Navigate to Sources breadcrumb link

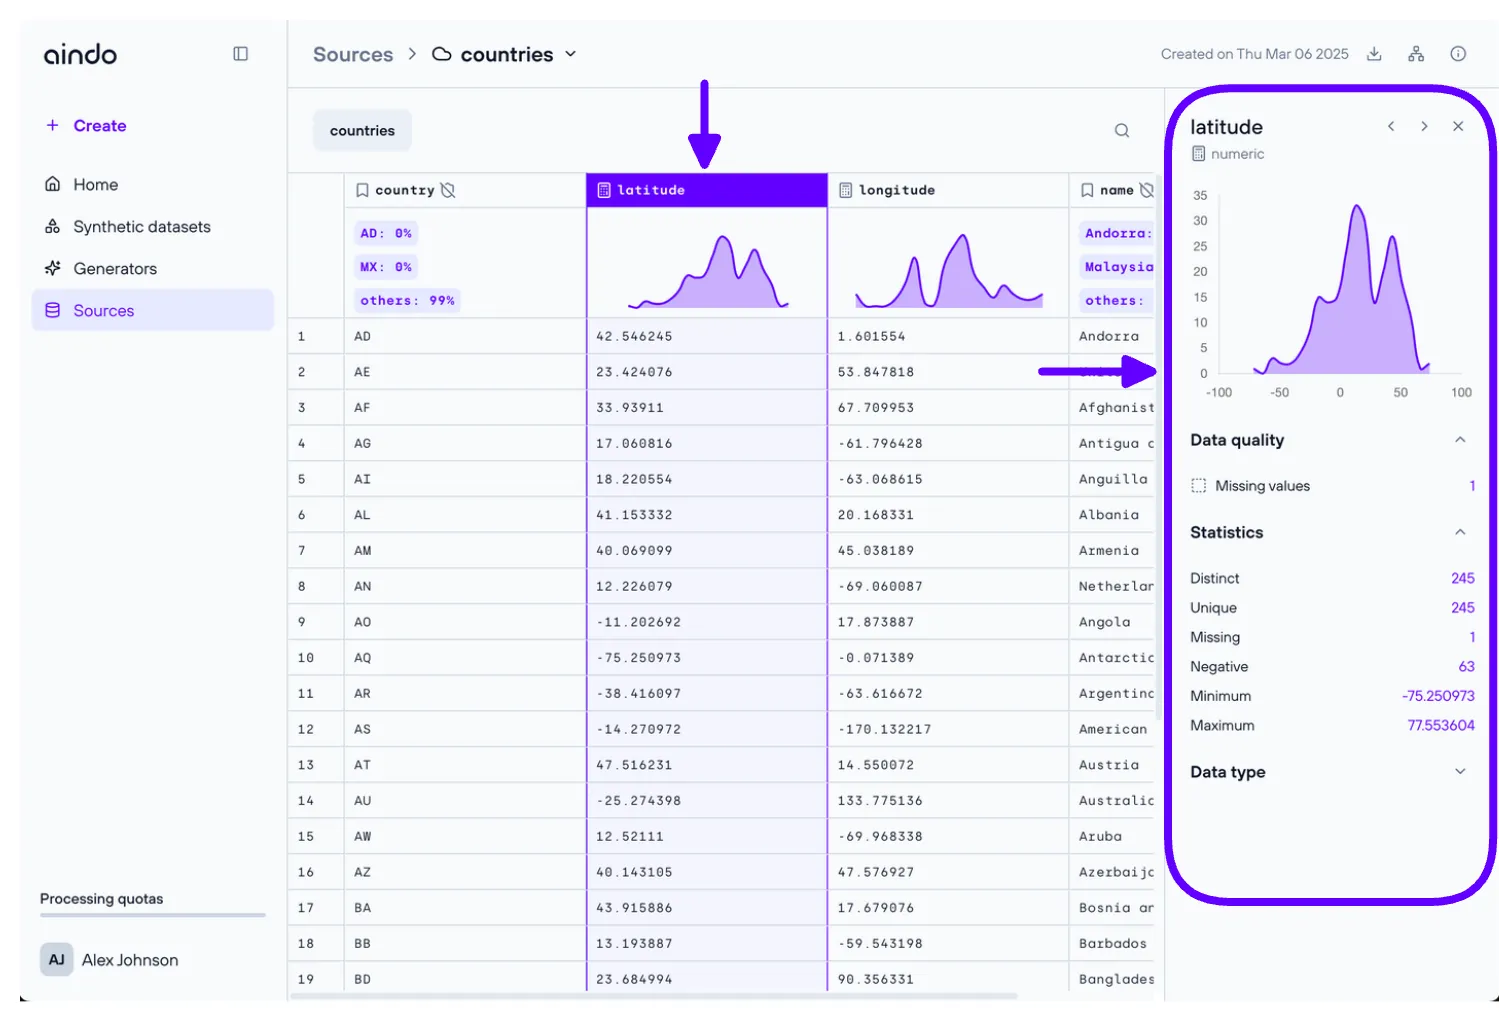(x=353, y=55)
